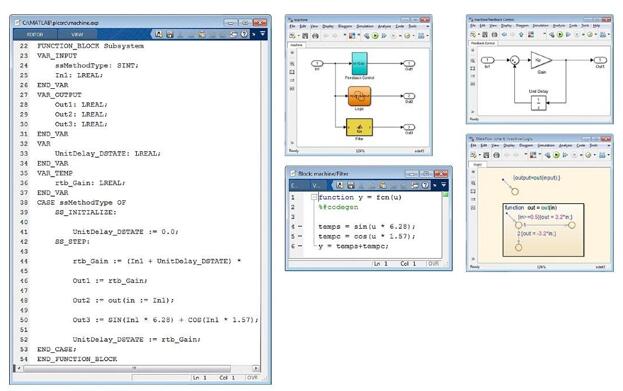The height and width of the screenshot is (391, 623).
Task: Collapse the function y = fcn(u) code fold
Action: (x=314, y=197)
